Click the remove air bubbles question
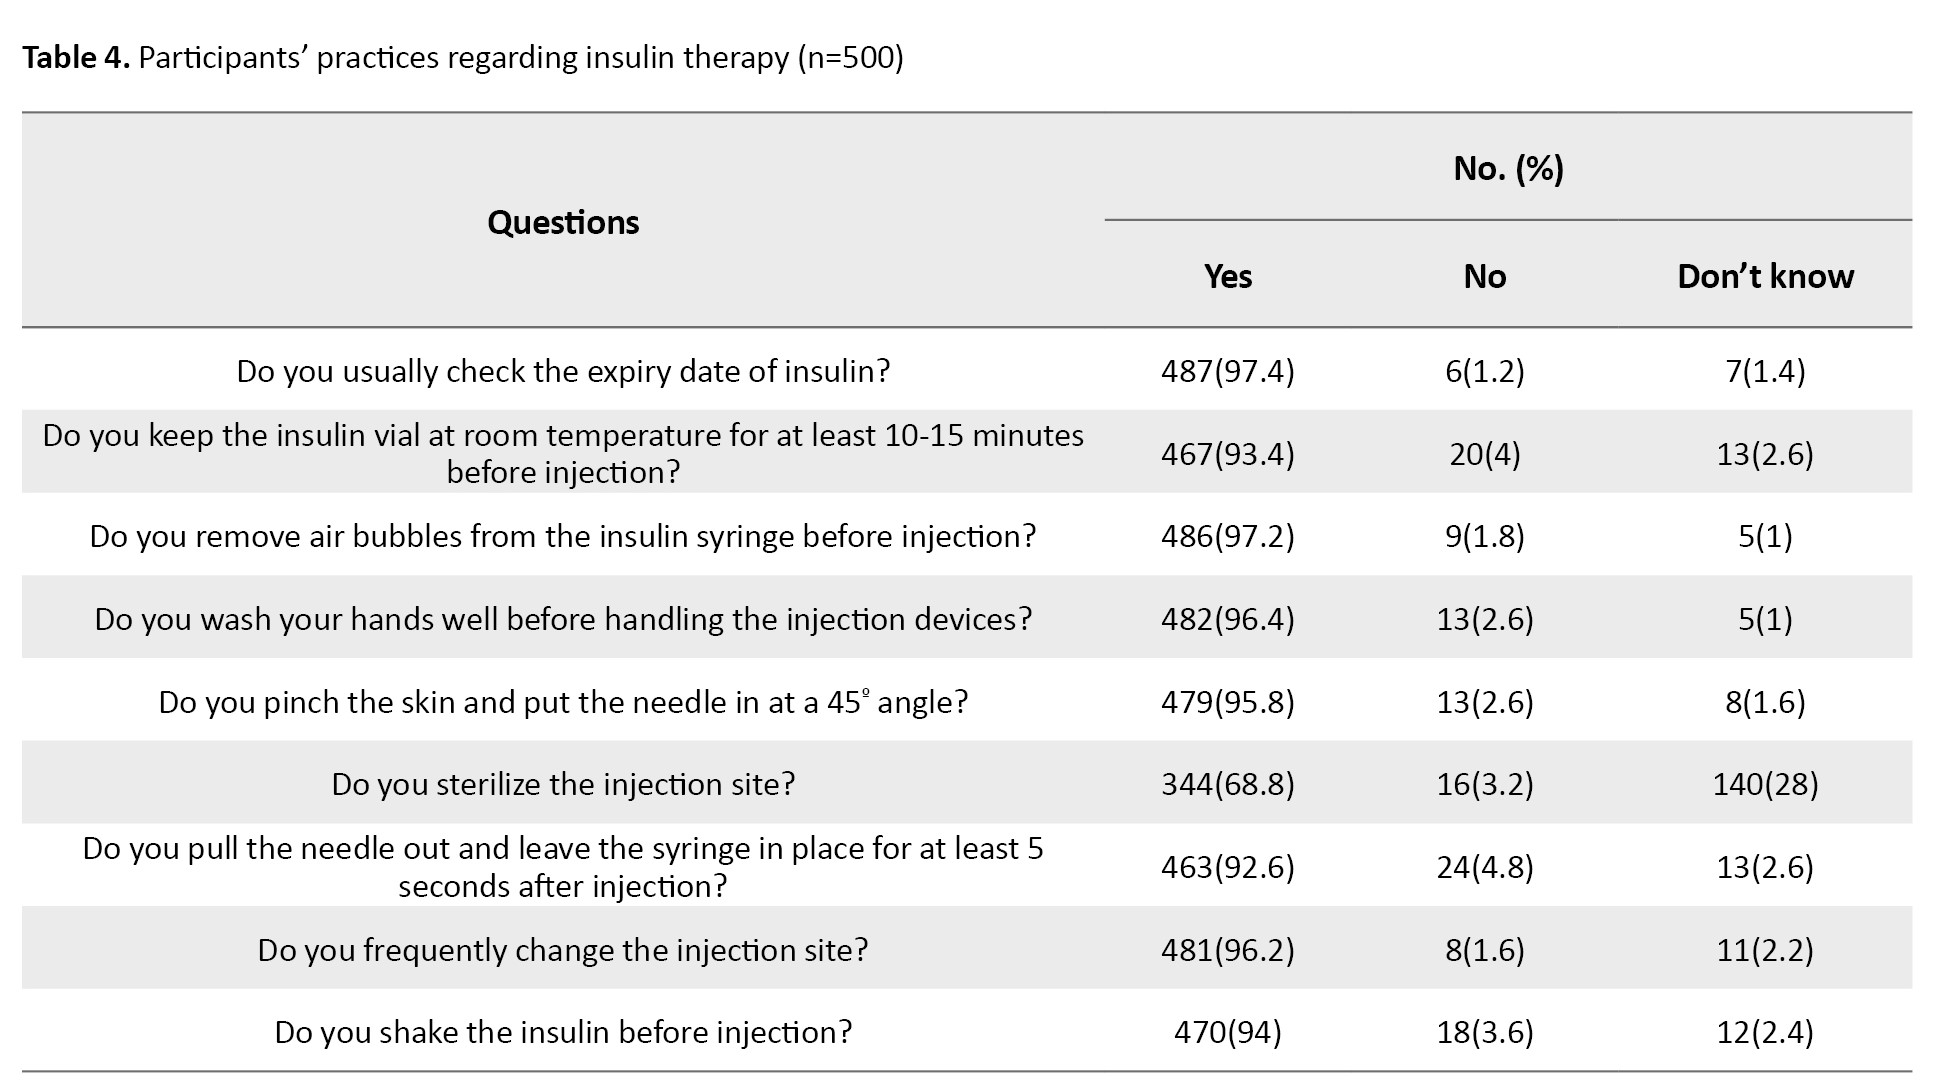1955x1090 pixels. point(563,537)
